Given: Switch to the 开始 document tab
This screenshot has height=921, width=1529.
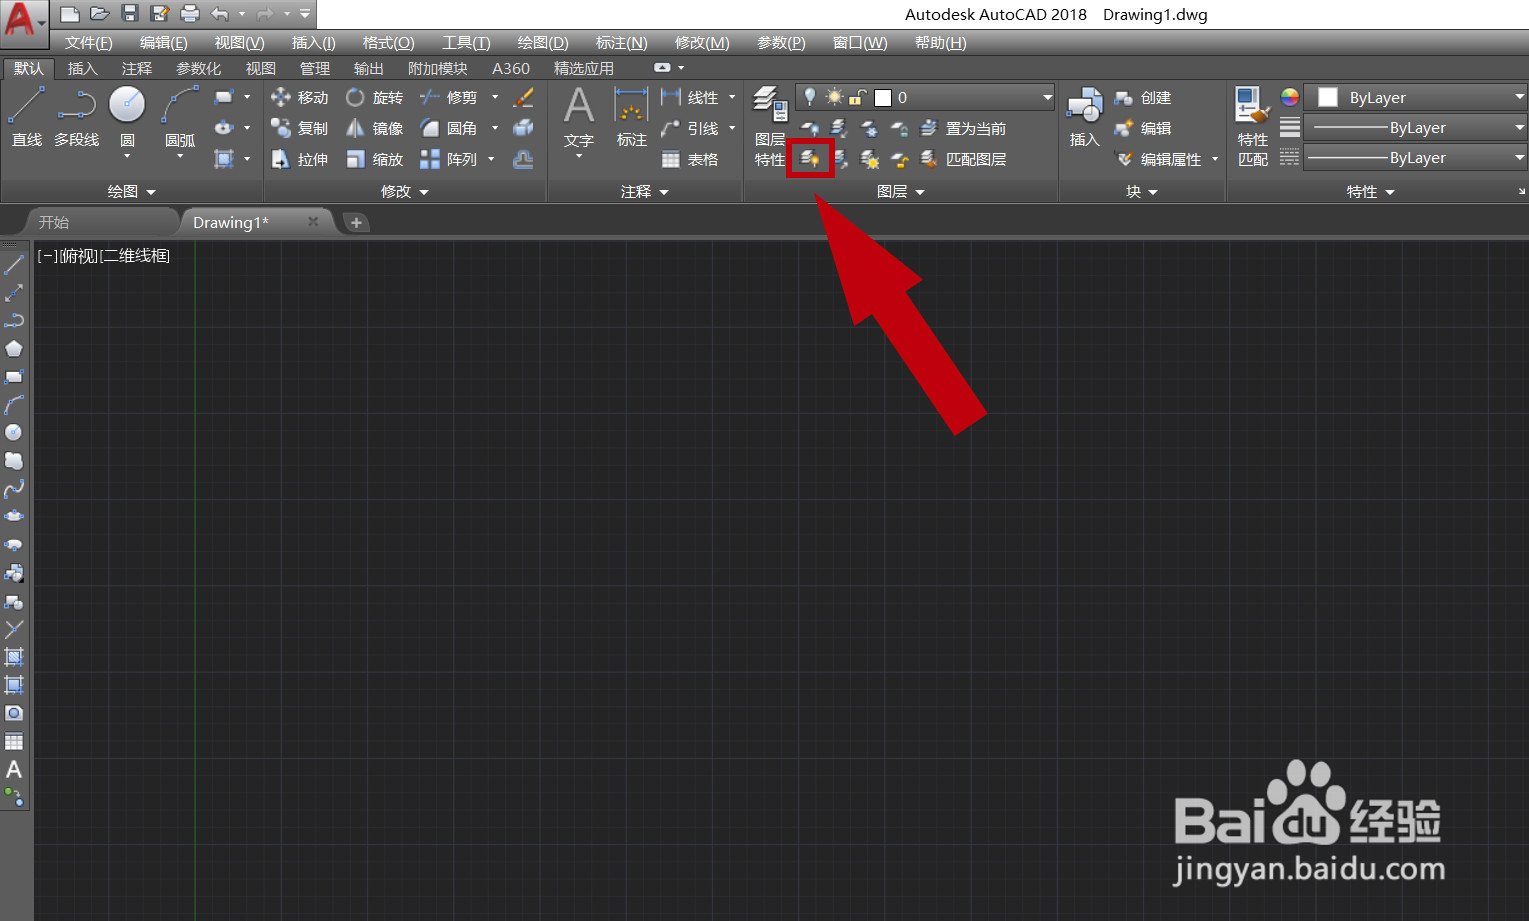Looking at the screenshot, I should [54, 222].
